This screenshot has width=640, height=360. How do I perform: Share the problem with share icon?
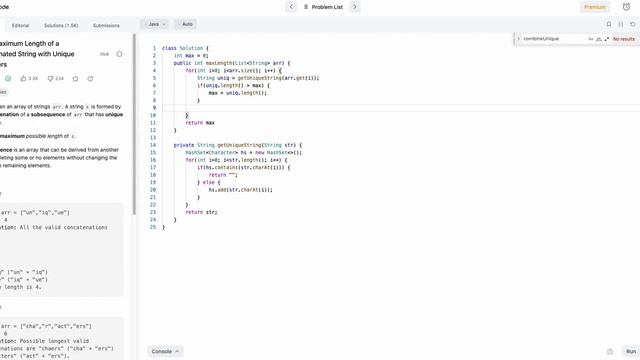pyautogui.click(x=90, y=78)
